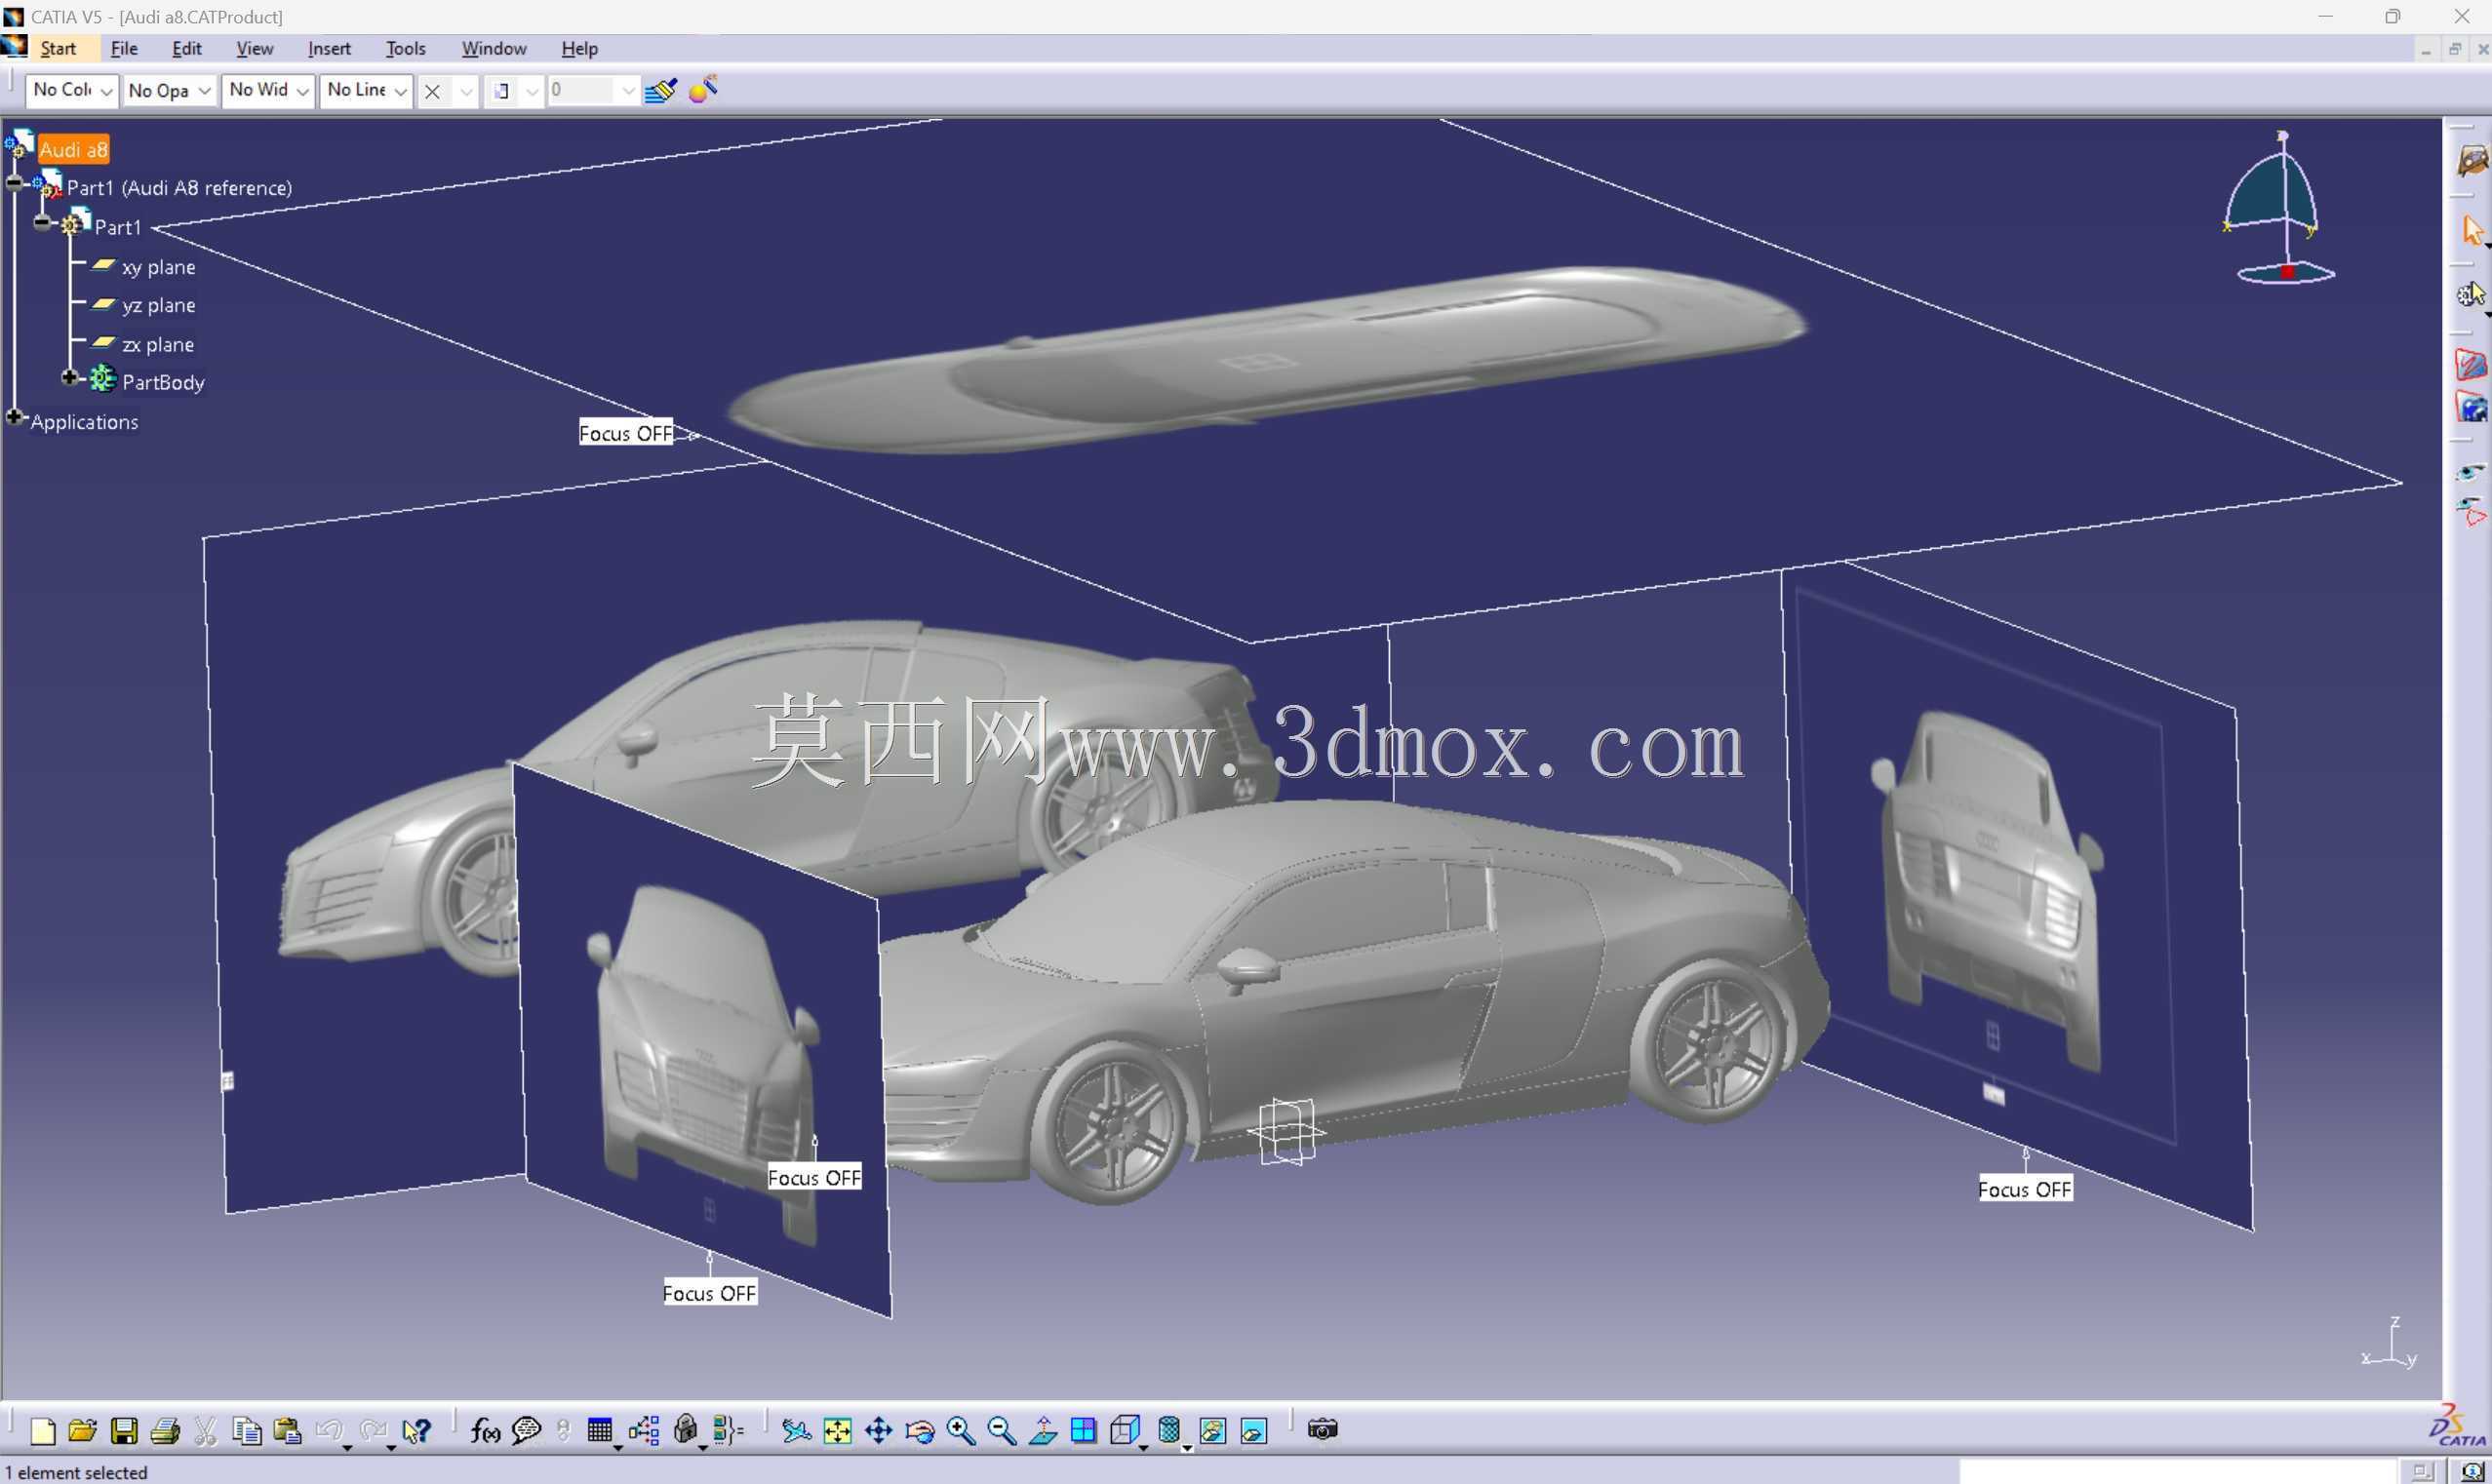Viewport: 2492px width, 1484px height.
Task: Open the Edit menu
Action: 186,48
